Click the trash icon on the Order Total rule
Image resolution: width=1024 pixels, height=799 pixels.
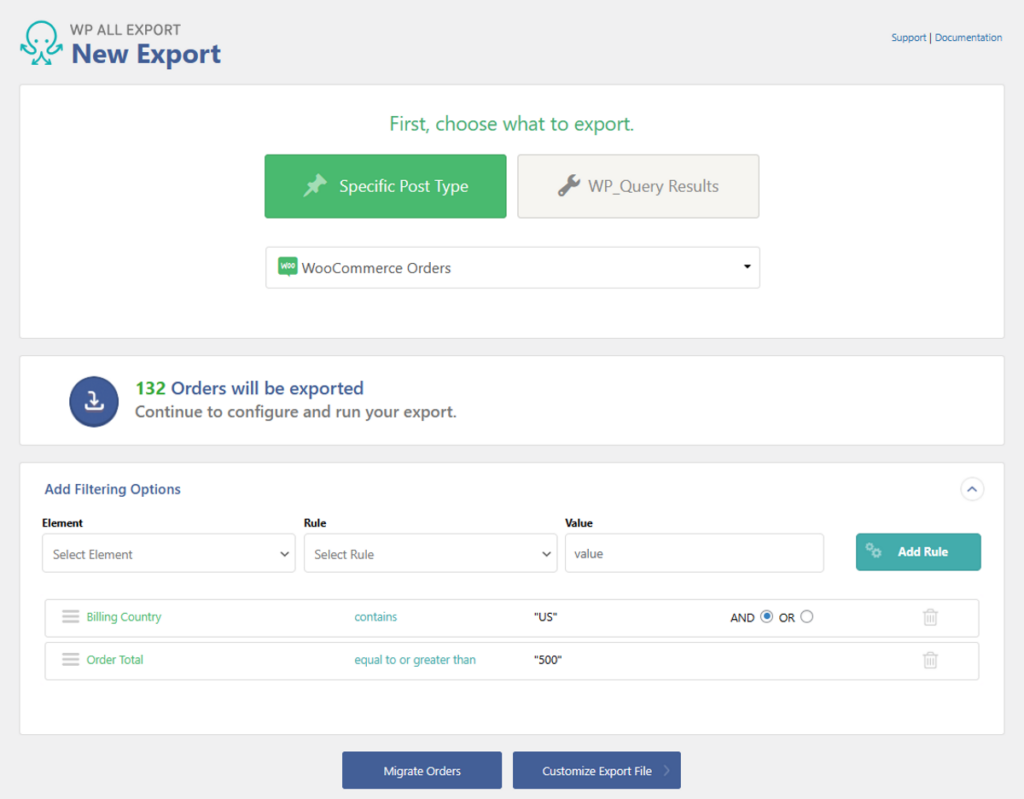931,660
